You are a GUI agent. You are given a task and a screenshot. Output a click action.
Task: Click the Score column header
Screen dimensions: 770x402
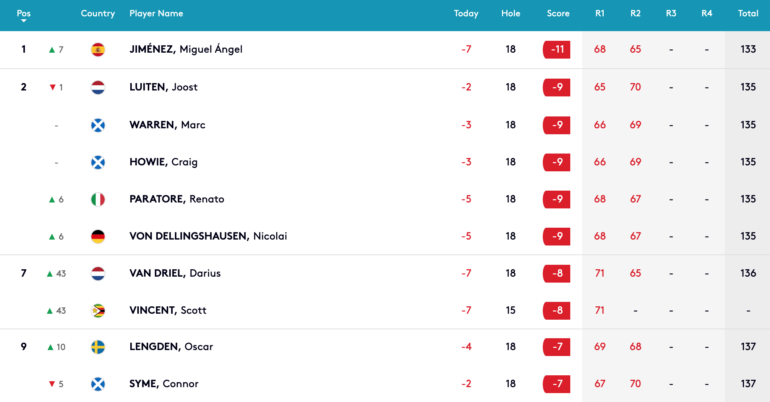558,14
